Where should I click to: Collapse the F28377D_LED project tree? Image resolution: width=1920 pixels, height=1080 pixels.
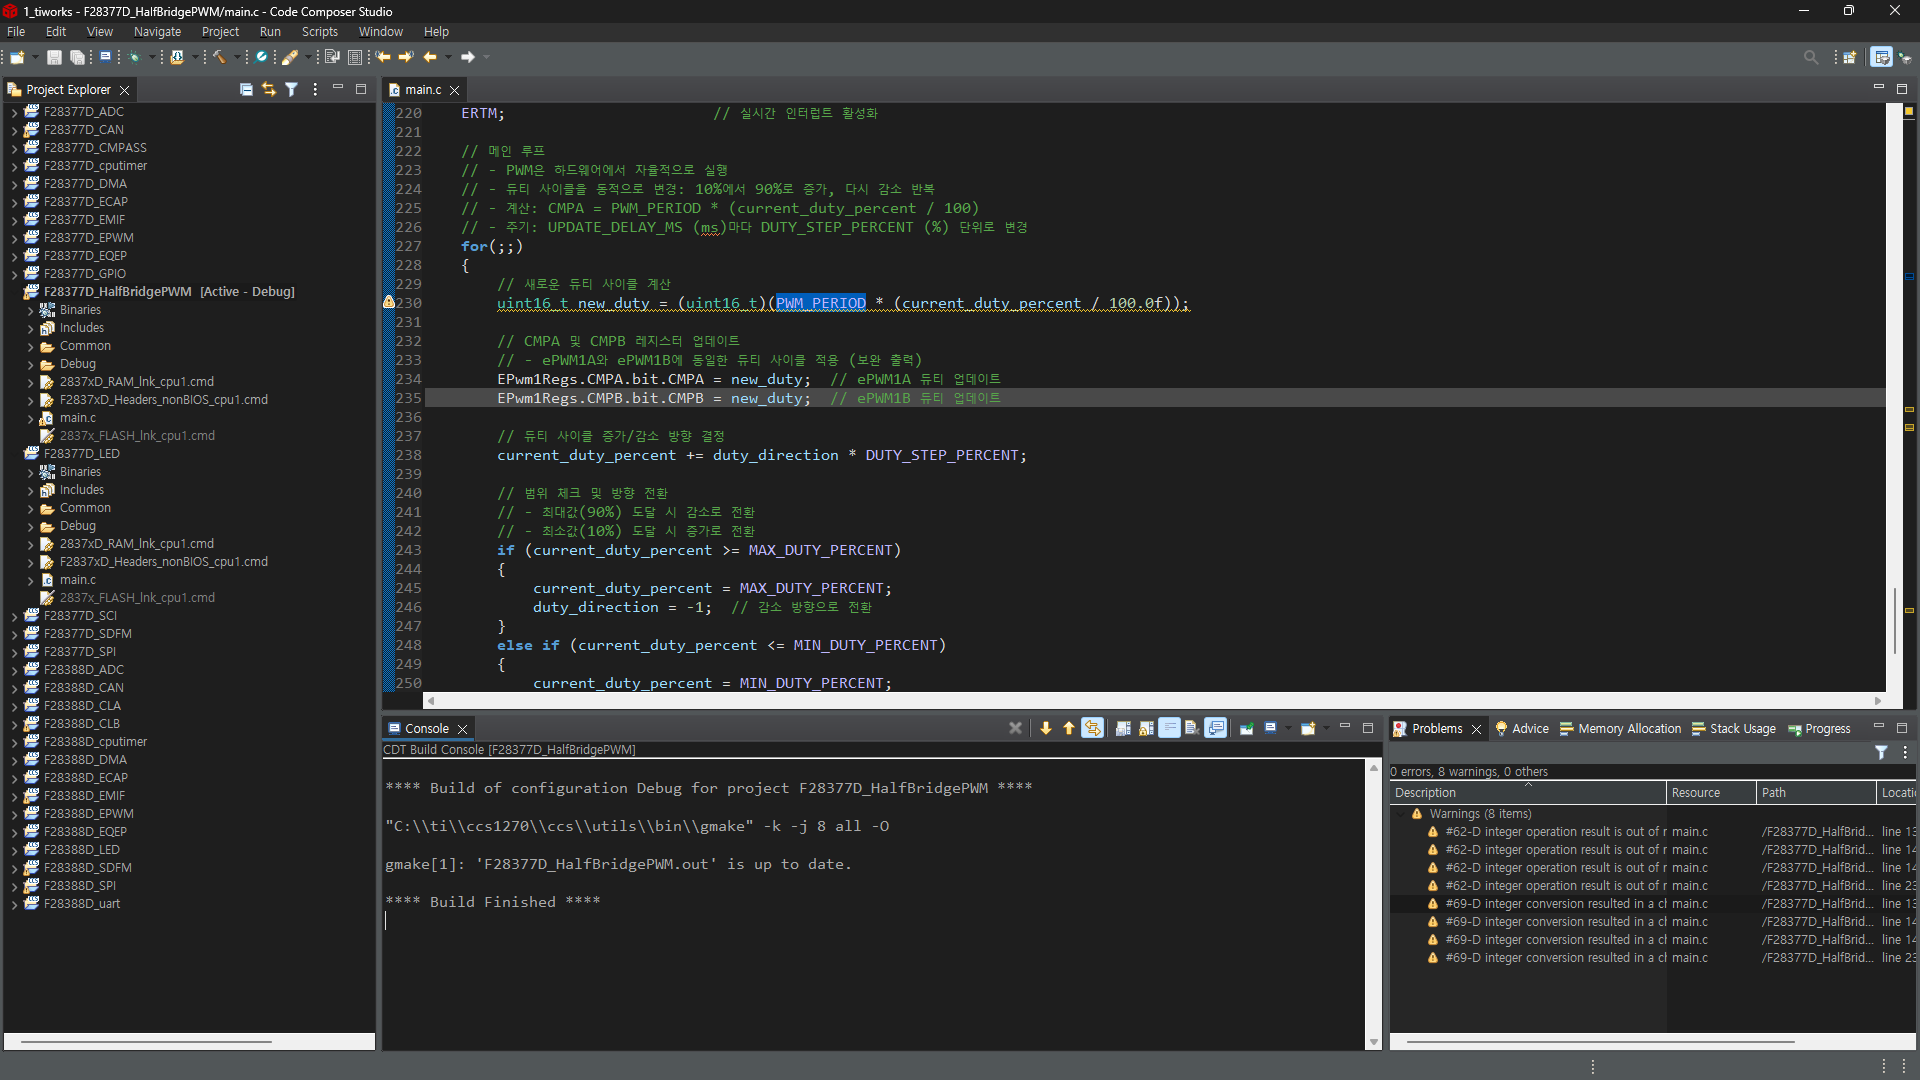tap(15, 454)
